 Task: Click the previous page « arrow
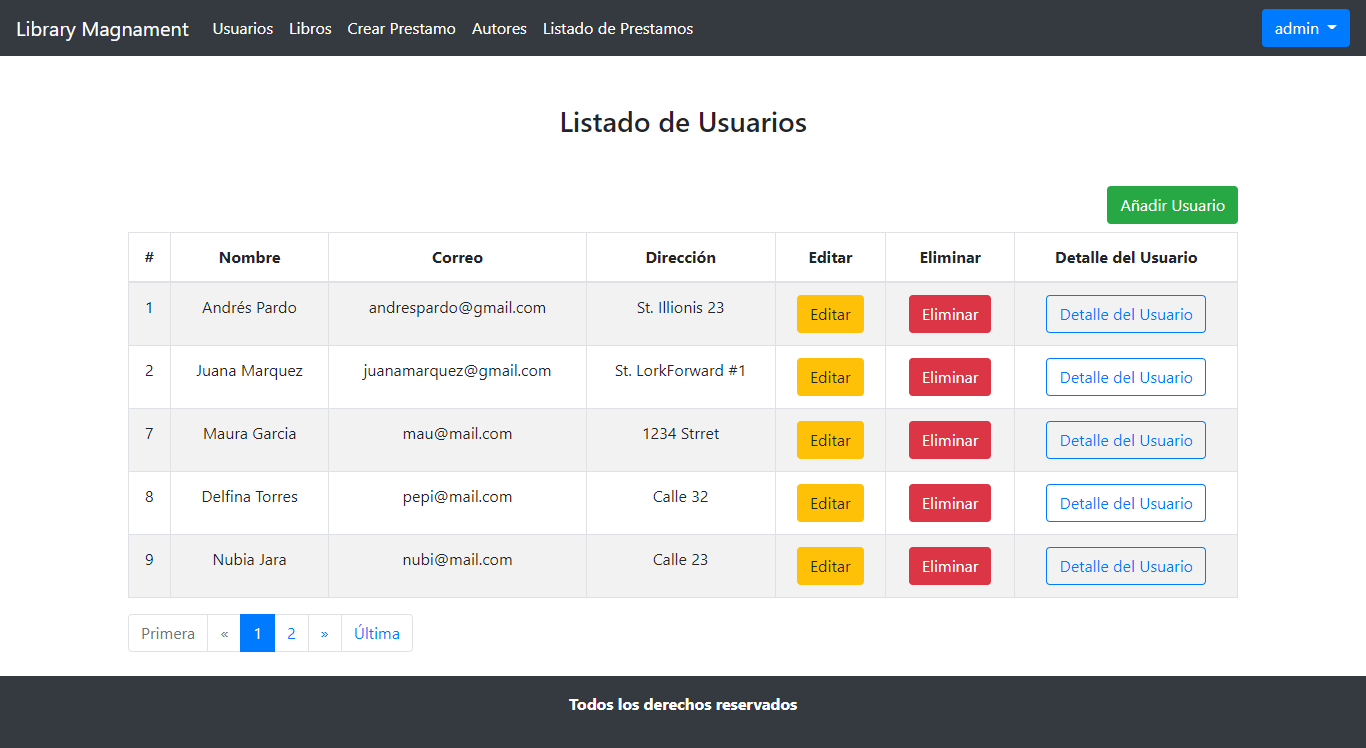(224, 633)
